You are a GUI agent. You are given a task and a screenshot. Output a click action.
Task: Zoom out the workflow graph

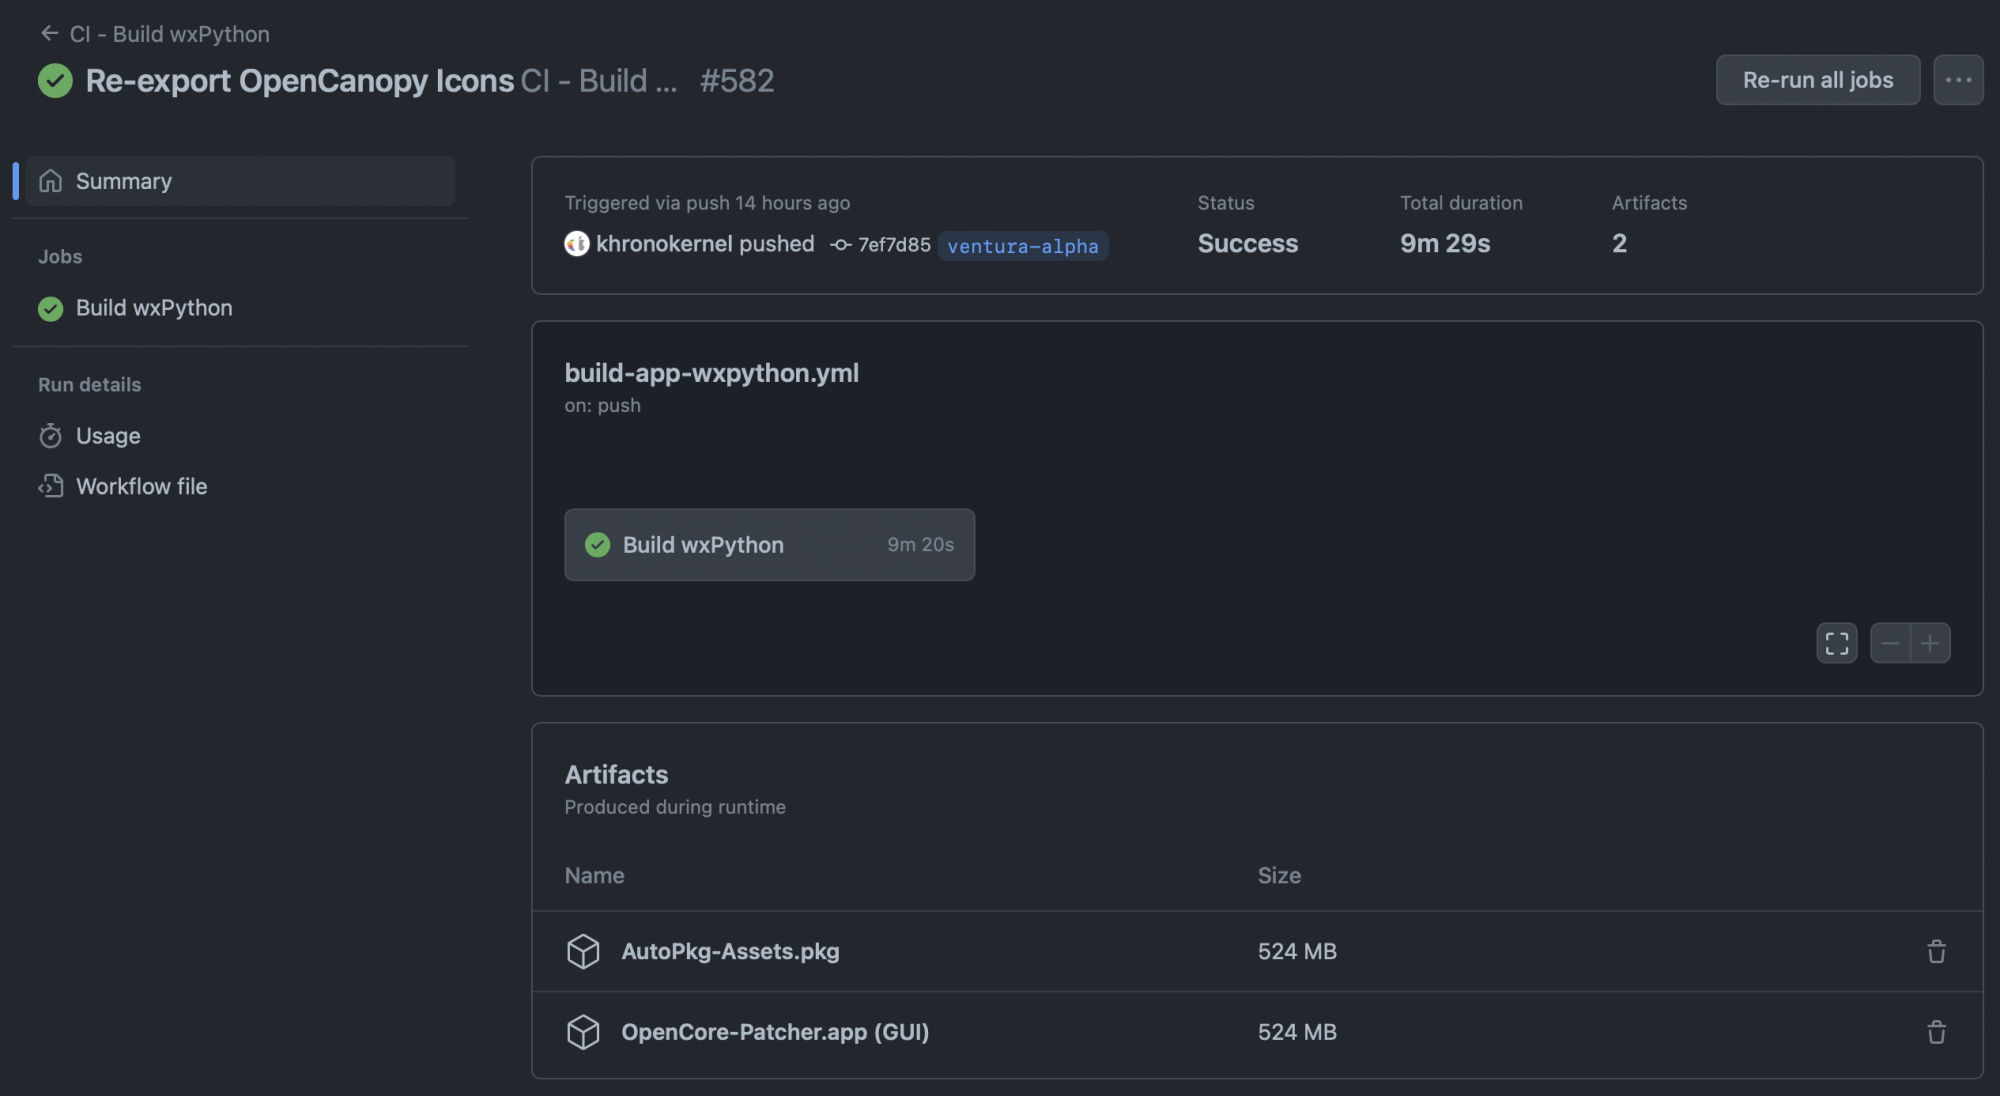[1890, 643]
